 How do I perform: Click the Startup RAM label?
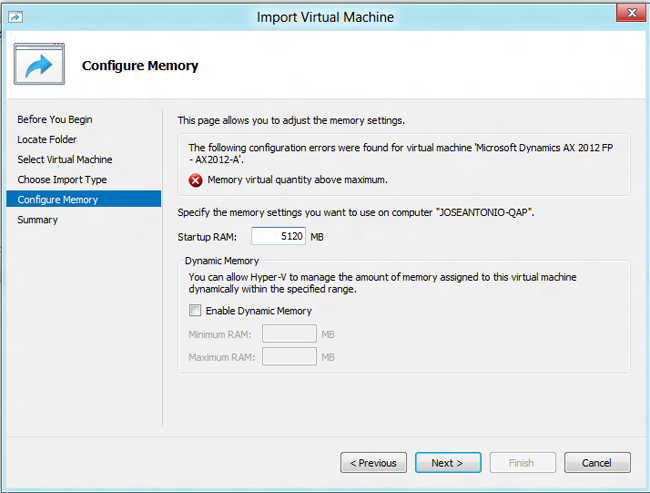point(207,237)
